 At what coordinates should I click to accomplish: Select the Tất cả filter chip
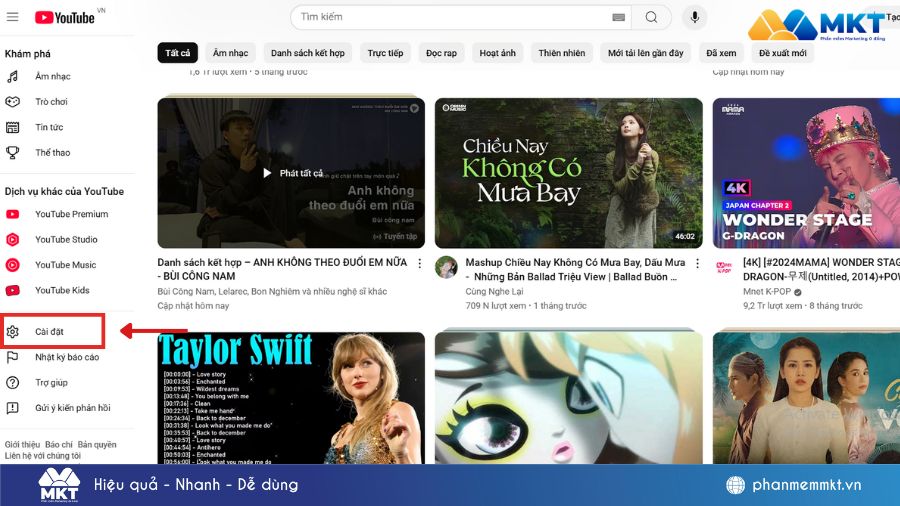177,53
